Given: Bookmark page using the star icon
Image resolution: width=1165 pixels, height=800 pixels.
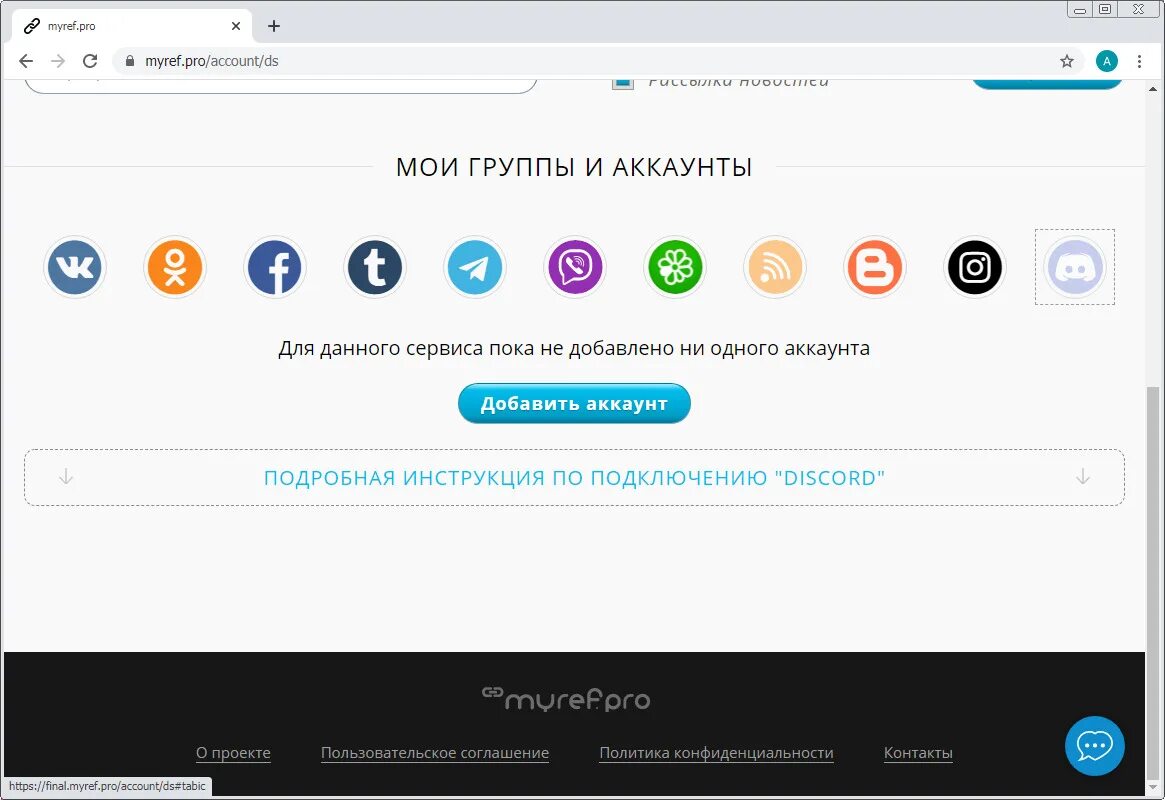Looking at the screenshot, I should pyautogui.click(x=1067, y=61).
